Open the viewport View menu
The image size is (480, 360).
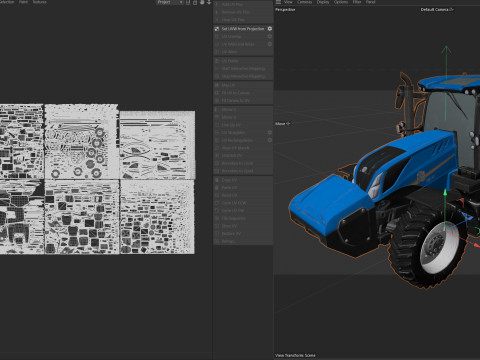(288, 2)
